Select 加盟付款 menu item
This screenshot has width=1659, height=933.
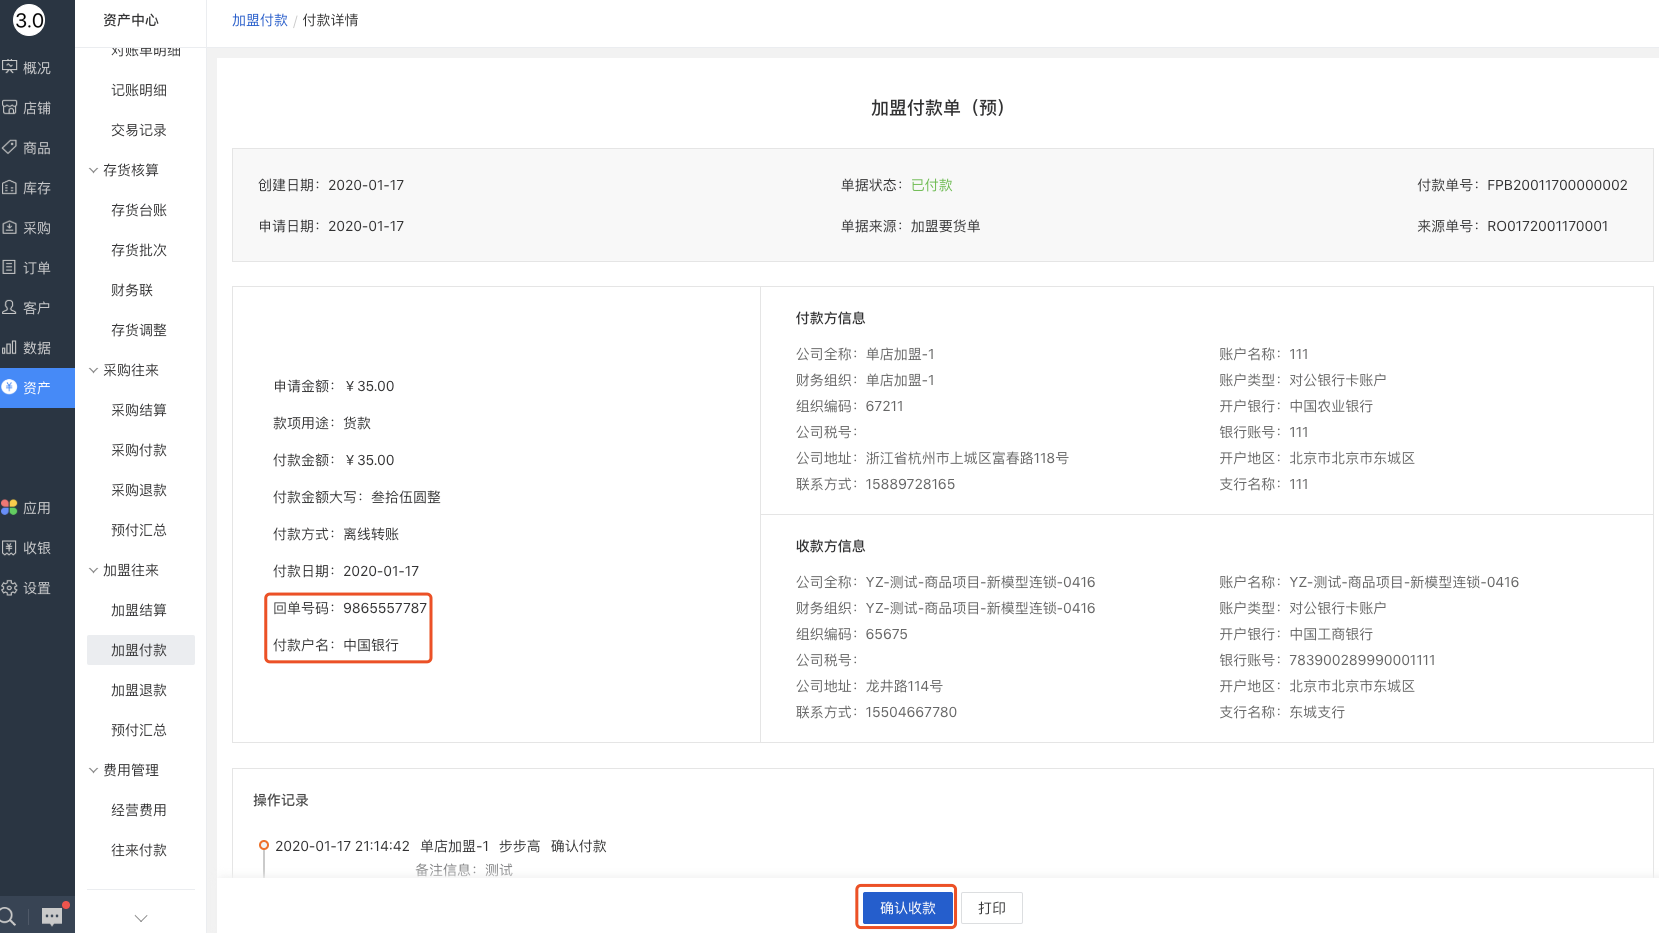pos(141,650)
